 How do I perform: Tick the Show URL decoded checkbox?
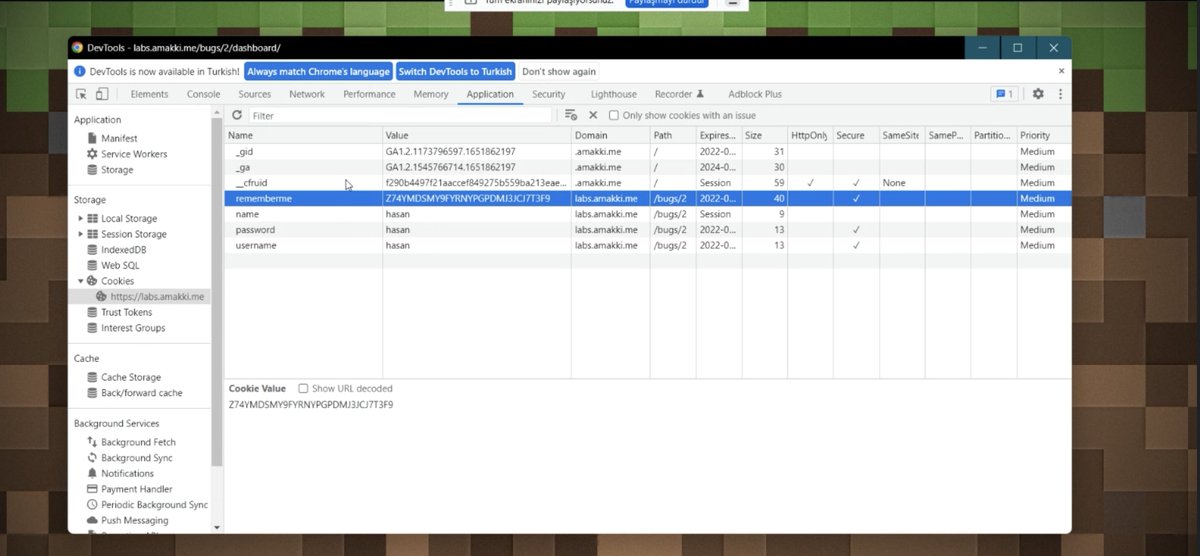(x=303, y=388)
